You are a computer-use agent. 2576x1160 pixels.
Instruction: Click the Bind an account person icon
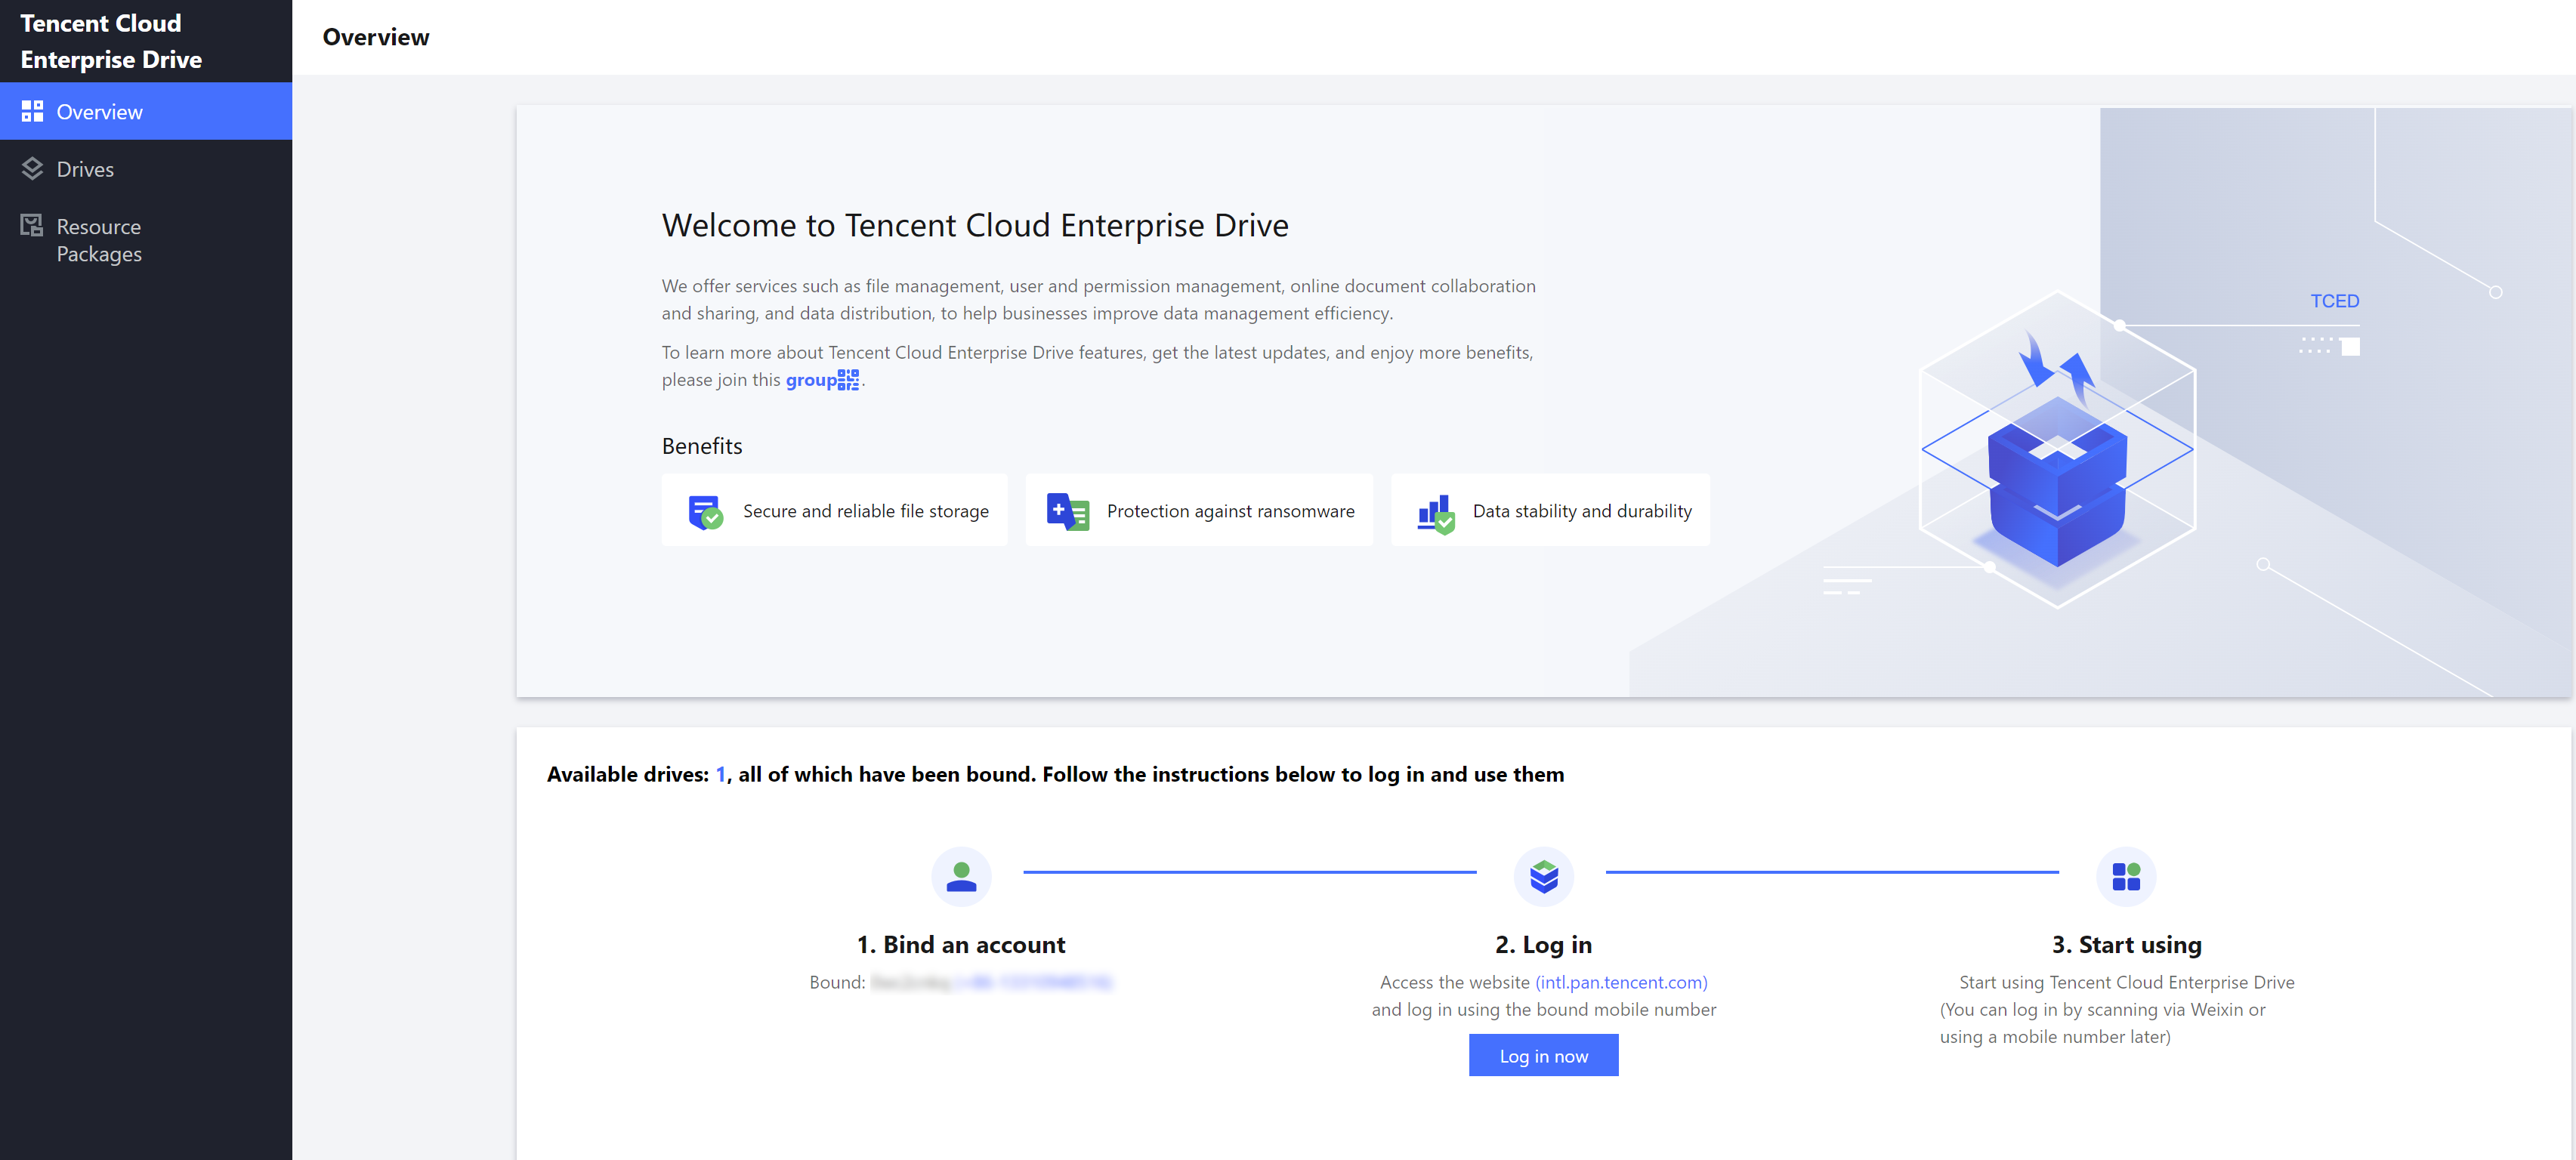[x=961, y=876]
